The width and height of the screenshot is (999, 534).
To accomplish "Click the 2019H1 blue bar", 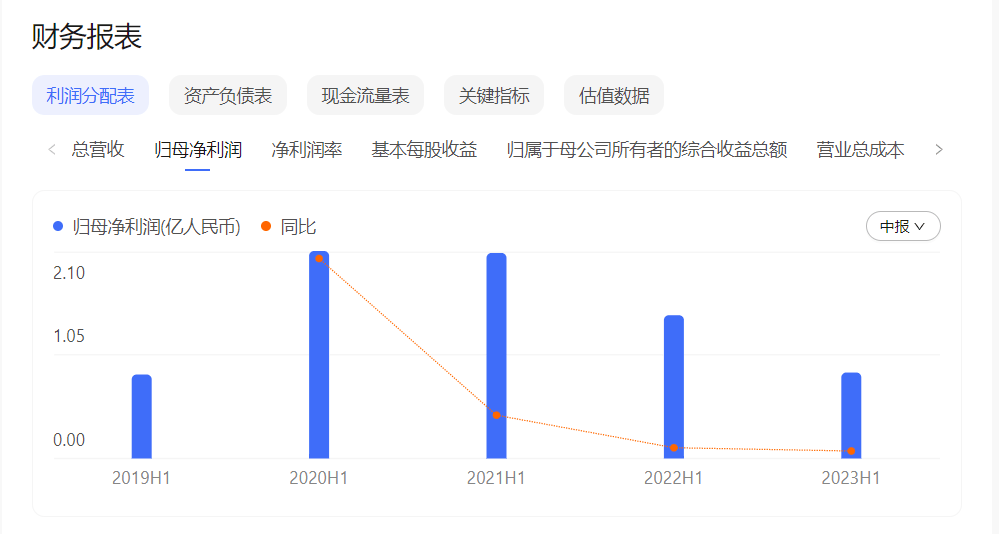I will [x=142, y=417].
